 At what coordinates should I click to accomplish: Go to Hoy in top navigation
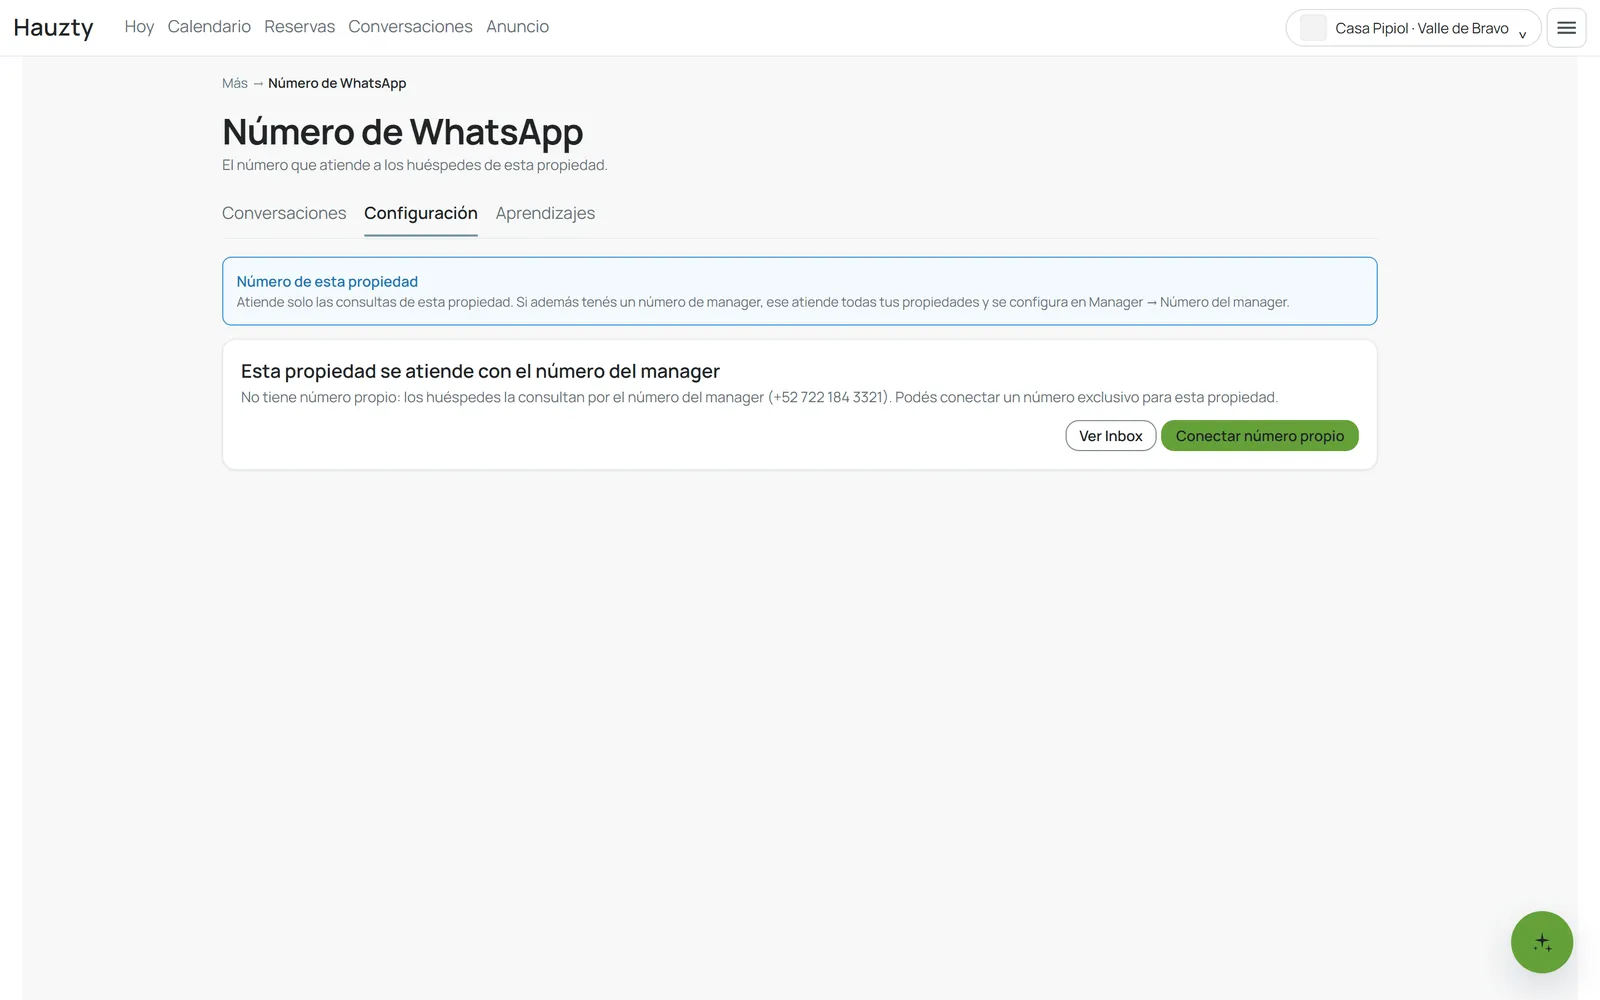(139, 27)
